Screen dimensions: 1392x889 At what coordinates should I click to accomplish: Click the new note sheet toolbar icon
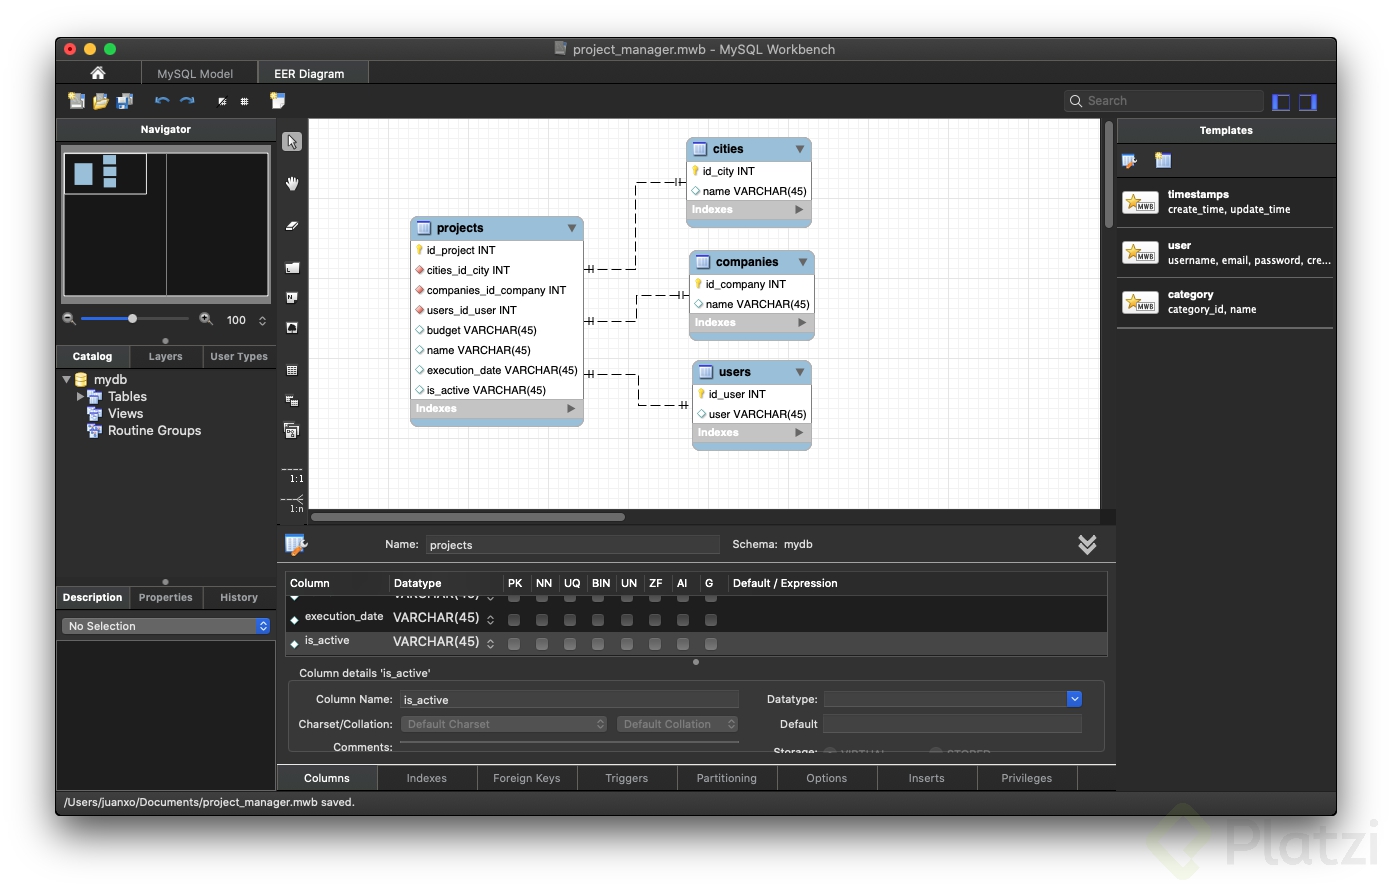278,101
